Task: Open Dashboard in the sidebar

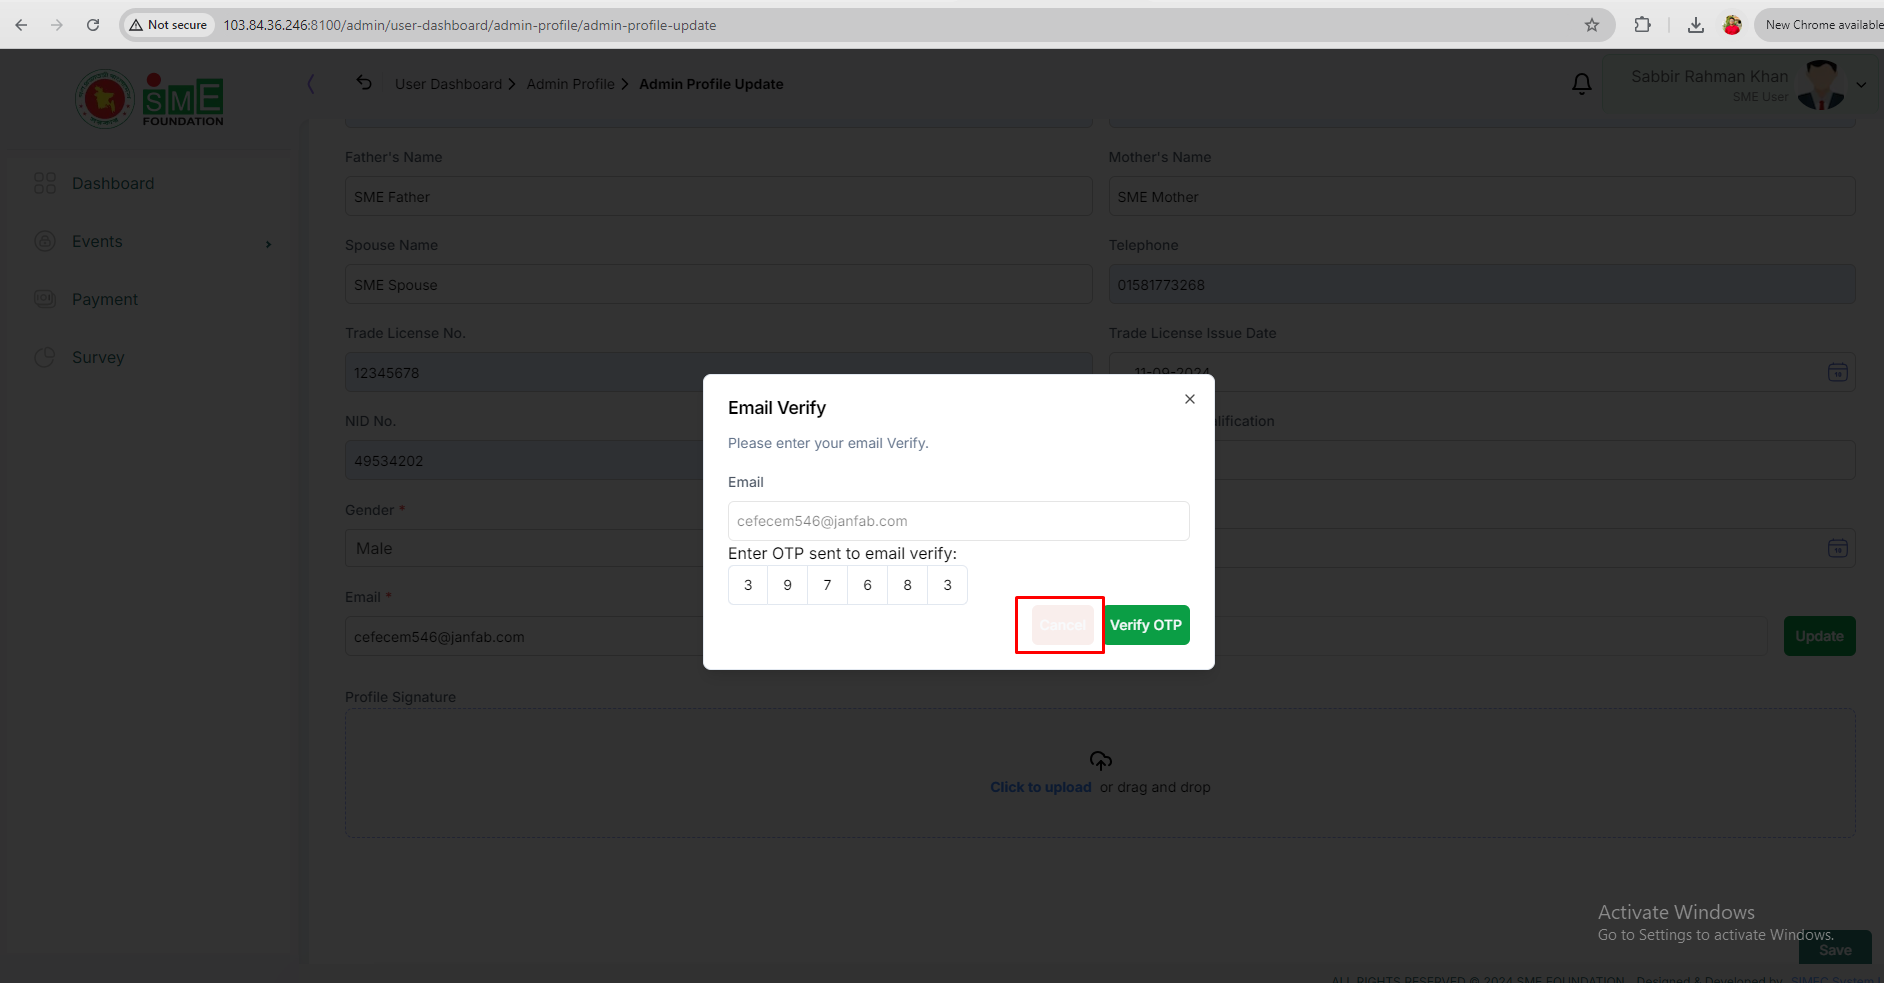Action: click(113, 183)
